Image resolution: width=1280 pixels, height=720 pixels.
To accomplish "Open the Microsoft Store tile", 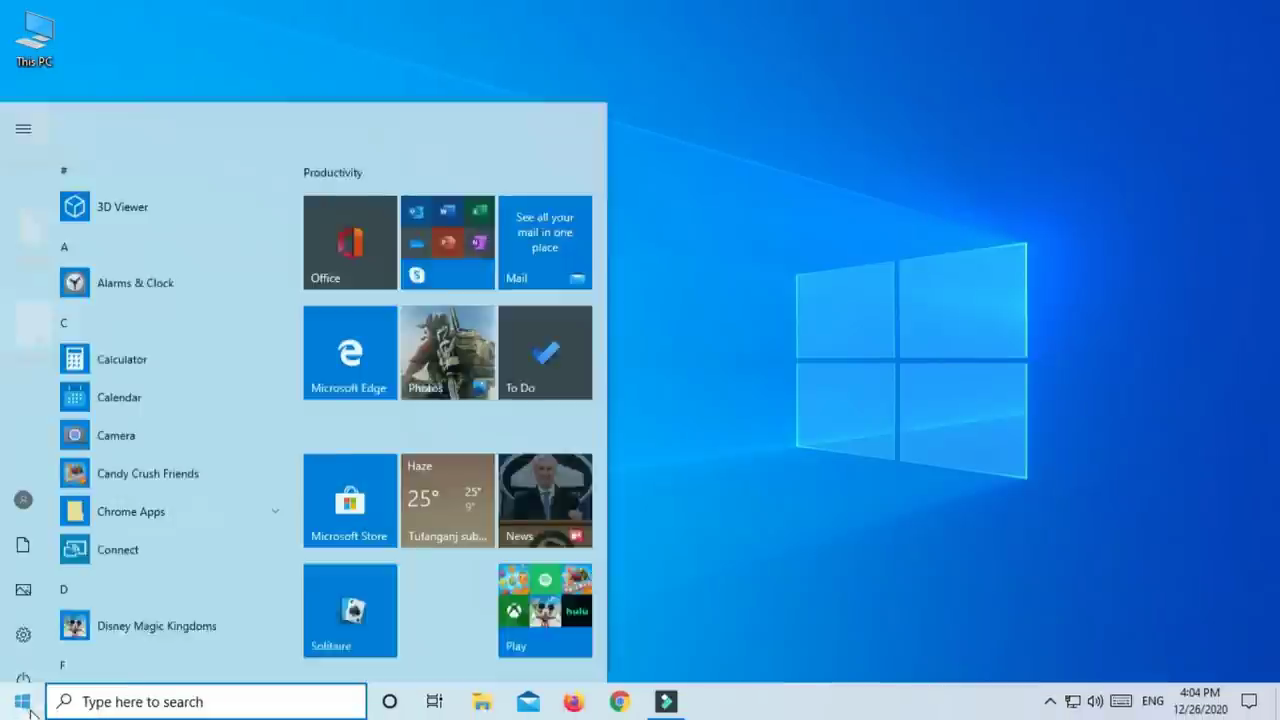I will [350, 500].
